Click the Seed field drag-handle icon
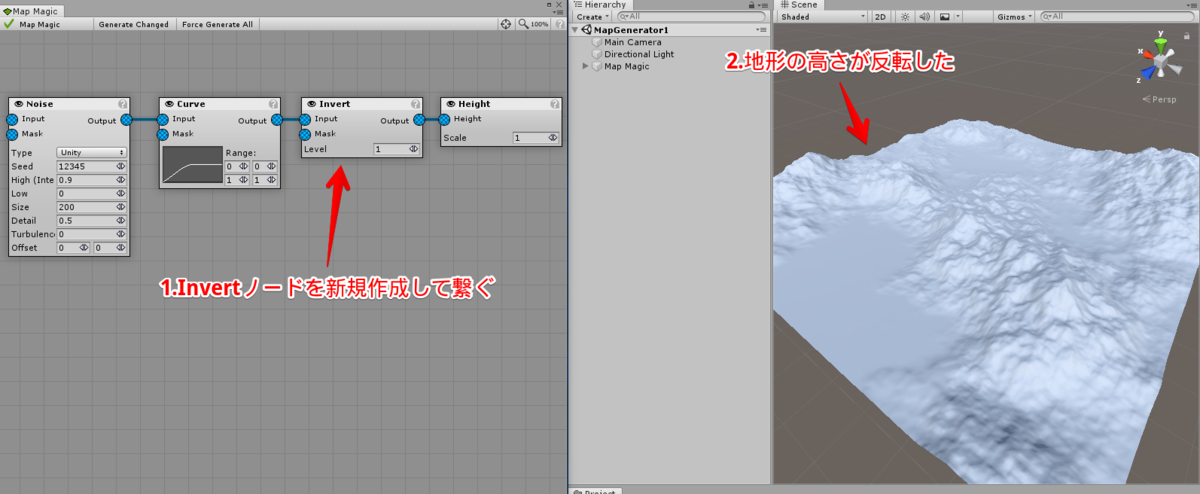 click(121, 166)
